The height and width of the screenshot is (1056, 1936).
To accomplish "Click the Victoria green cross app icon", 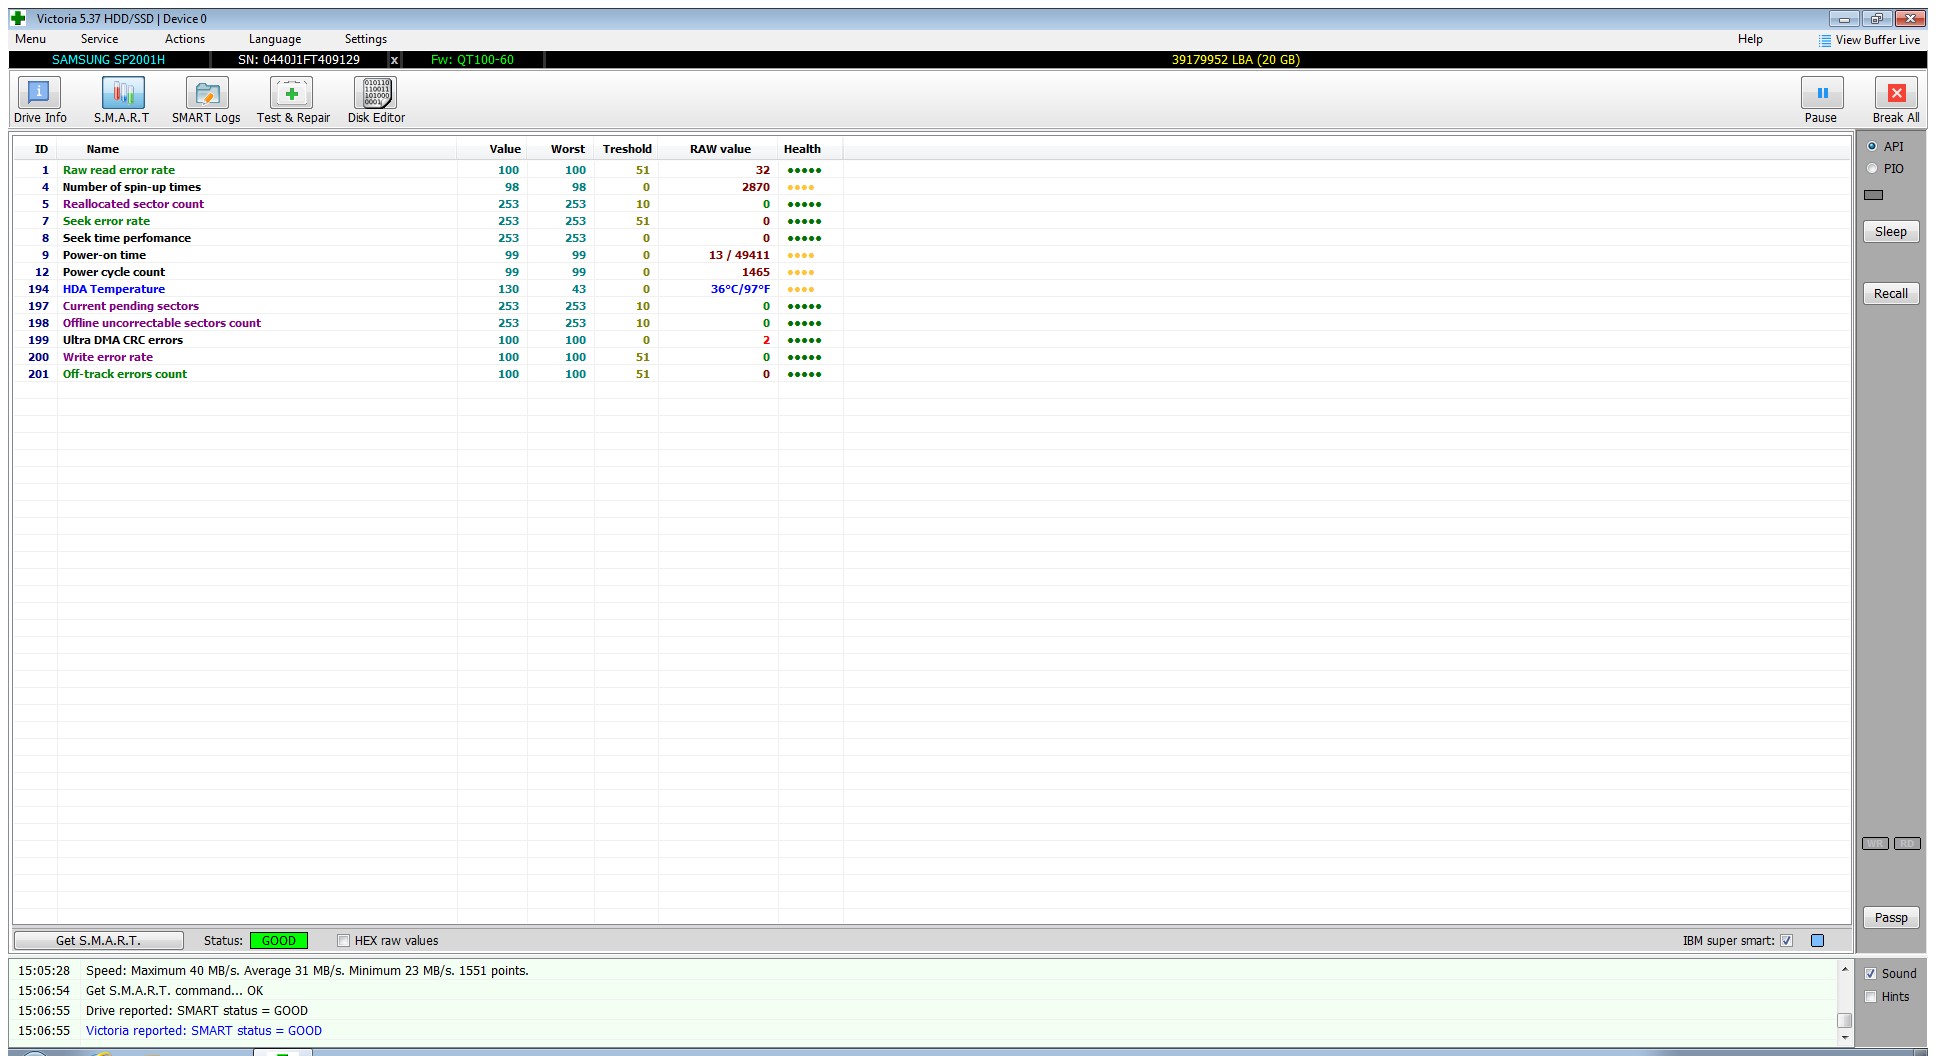I will point(19,18).
